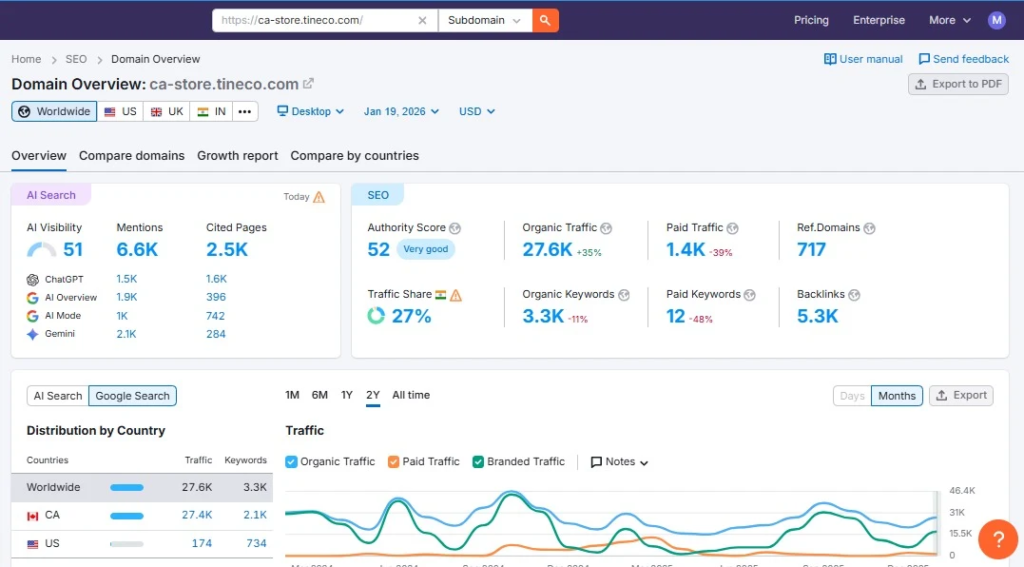1024x567 pixels.
Task: Switch to the Compare domains tab
Action: (x=132, y=156)
